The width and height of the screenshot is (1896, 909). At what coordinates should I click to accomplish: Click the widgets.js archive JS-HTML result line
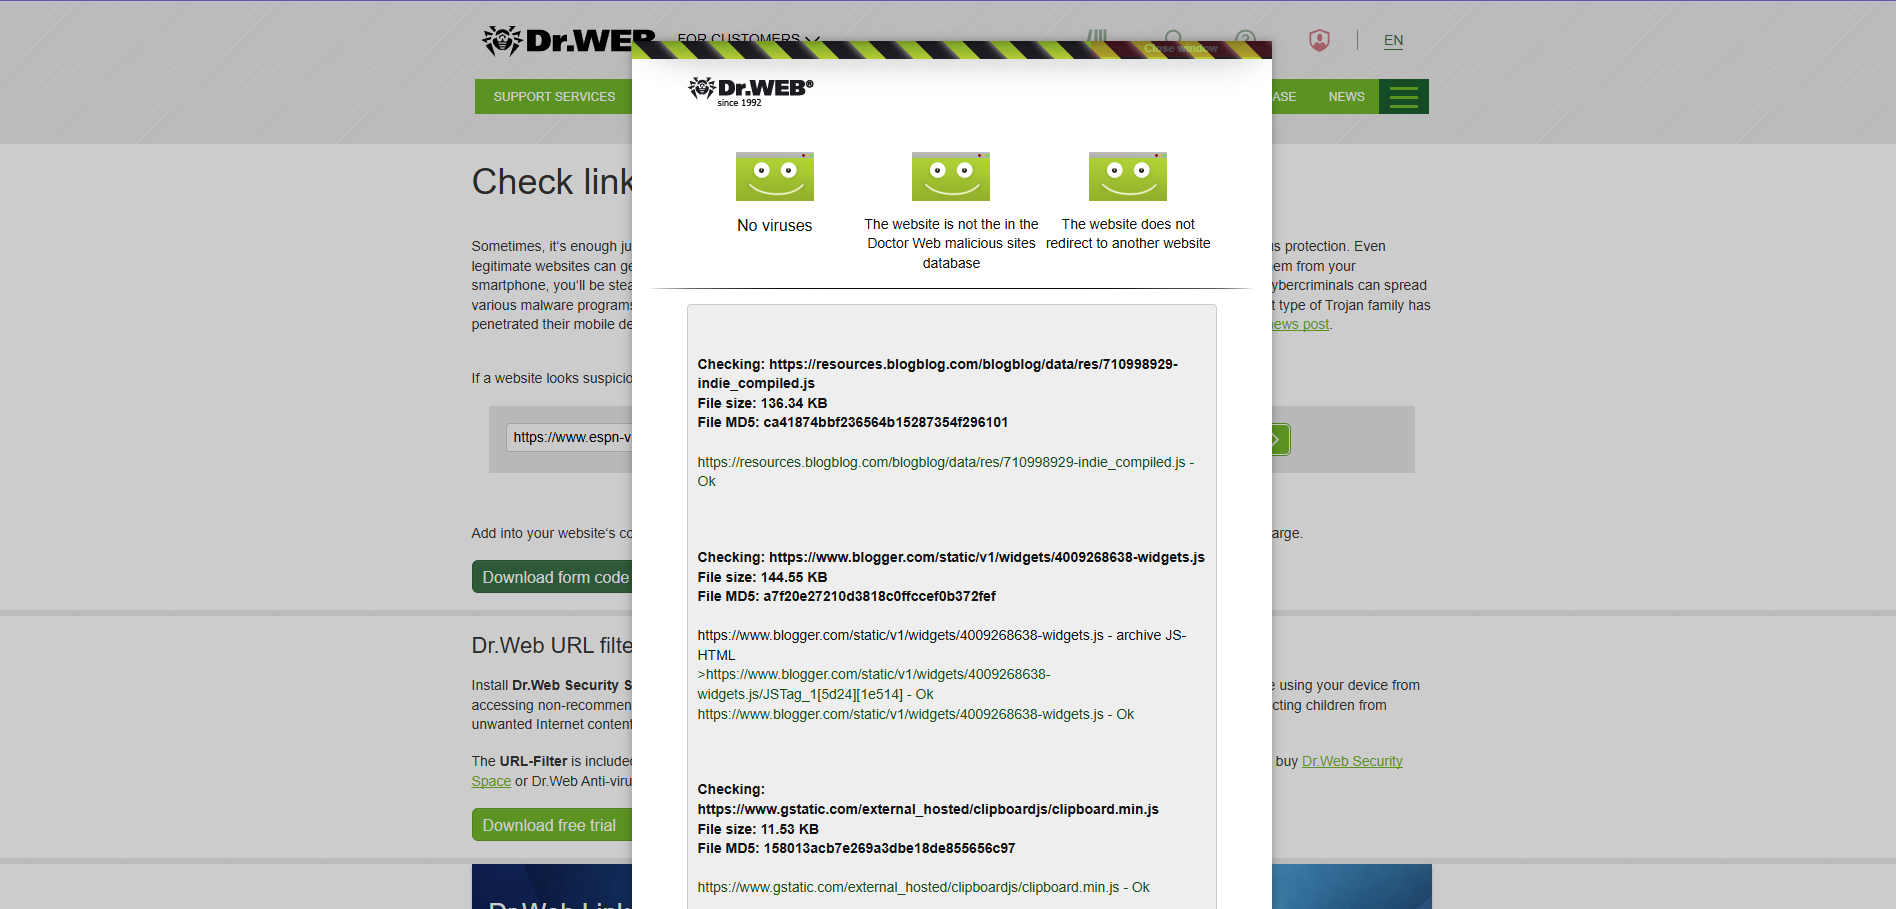[x=941, y=645]
